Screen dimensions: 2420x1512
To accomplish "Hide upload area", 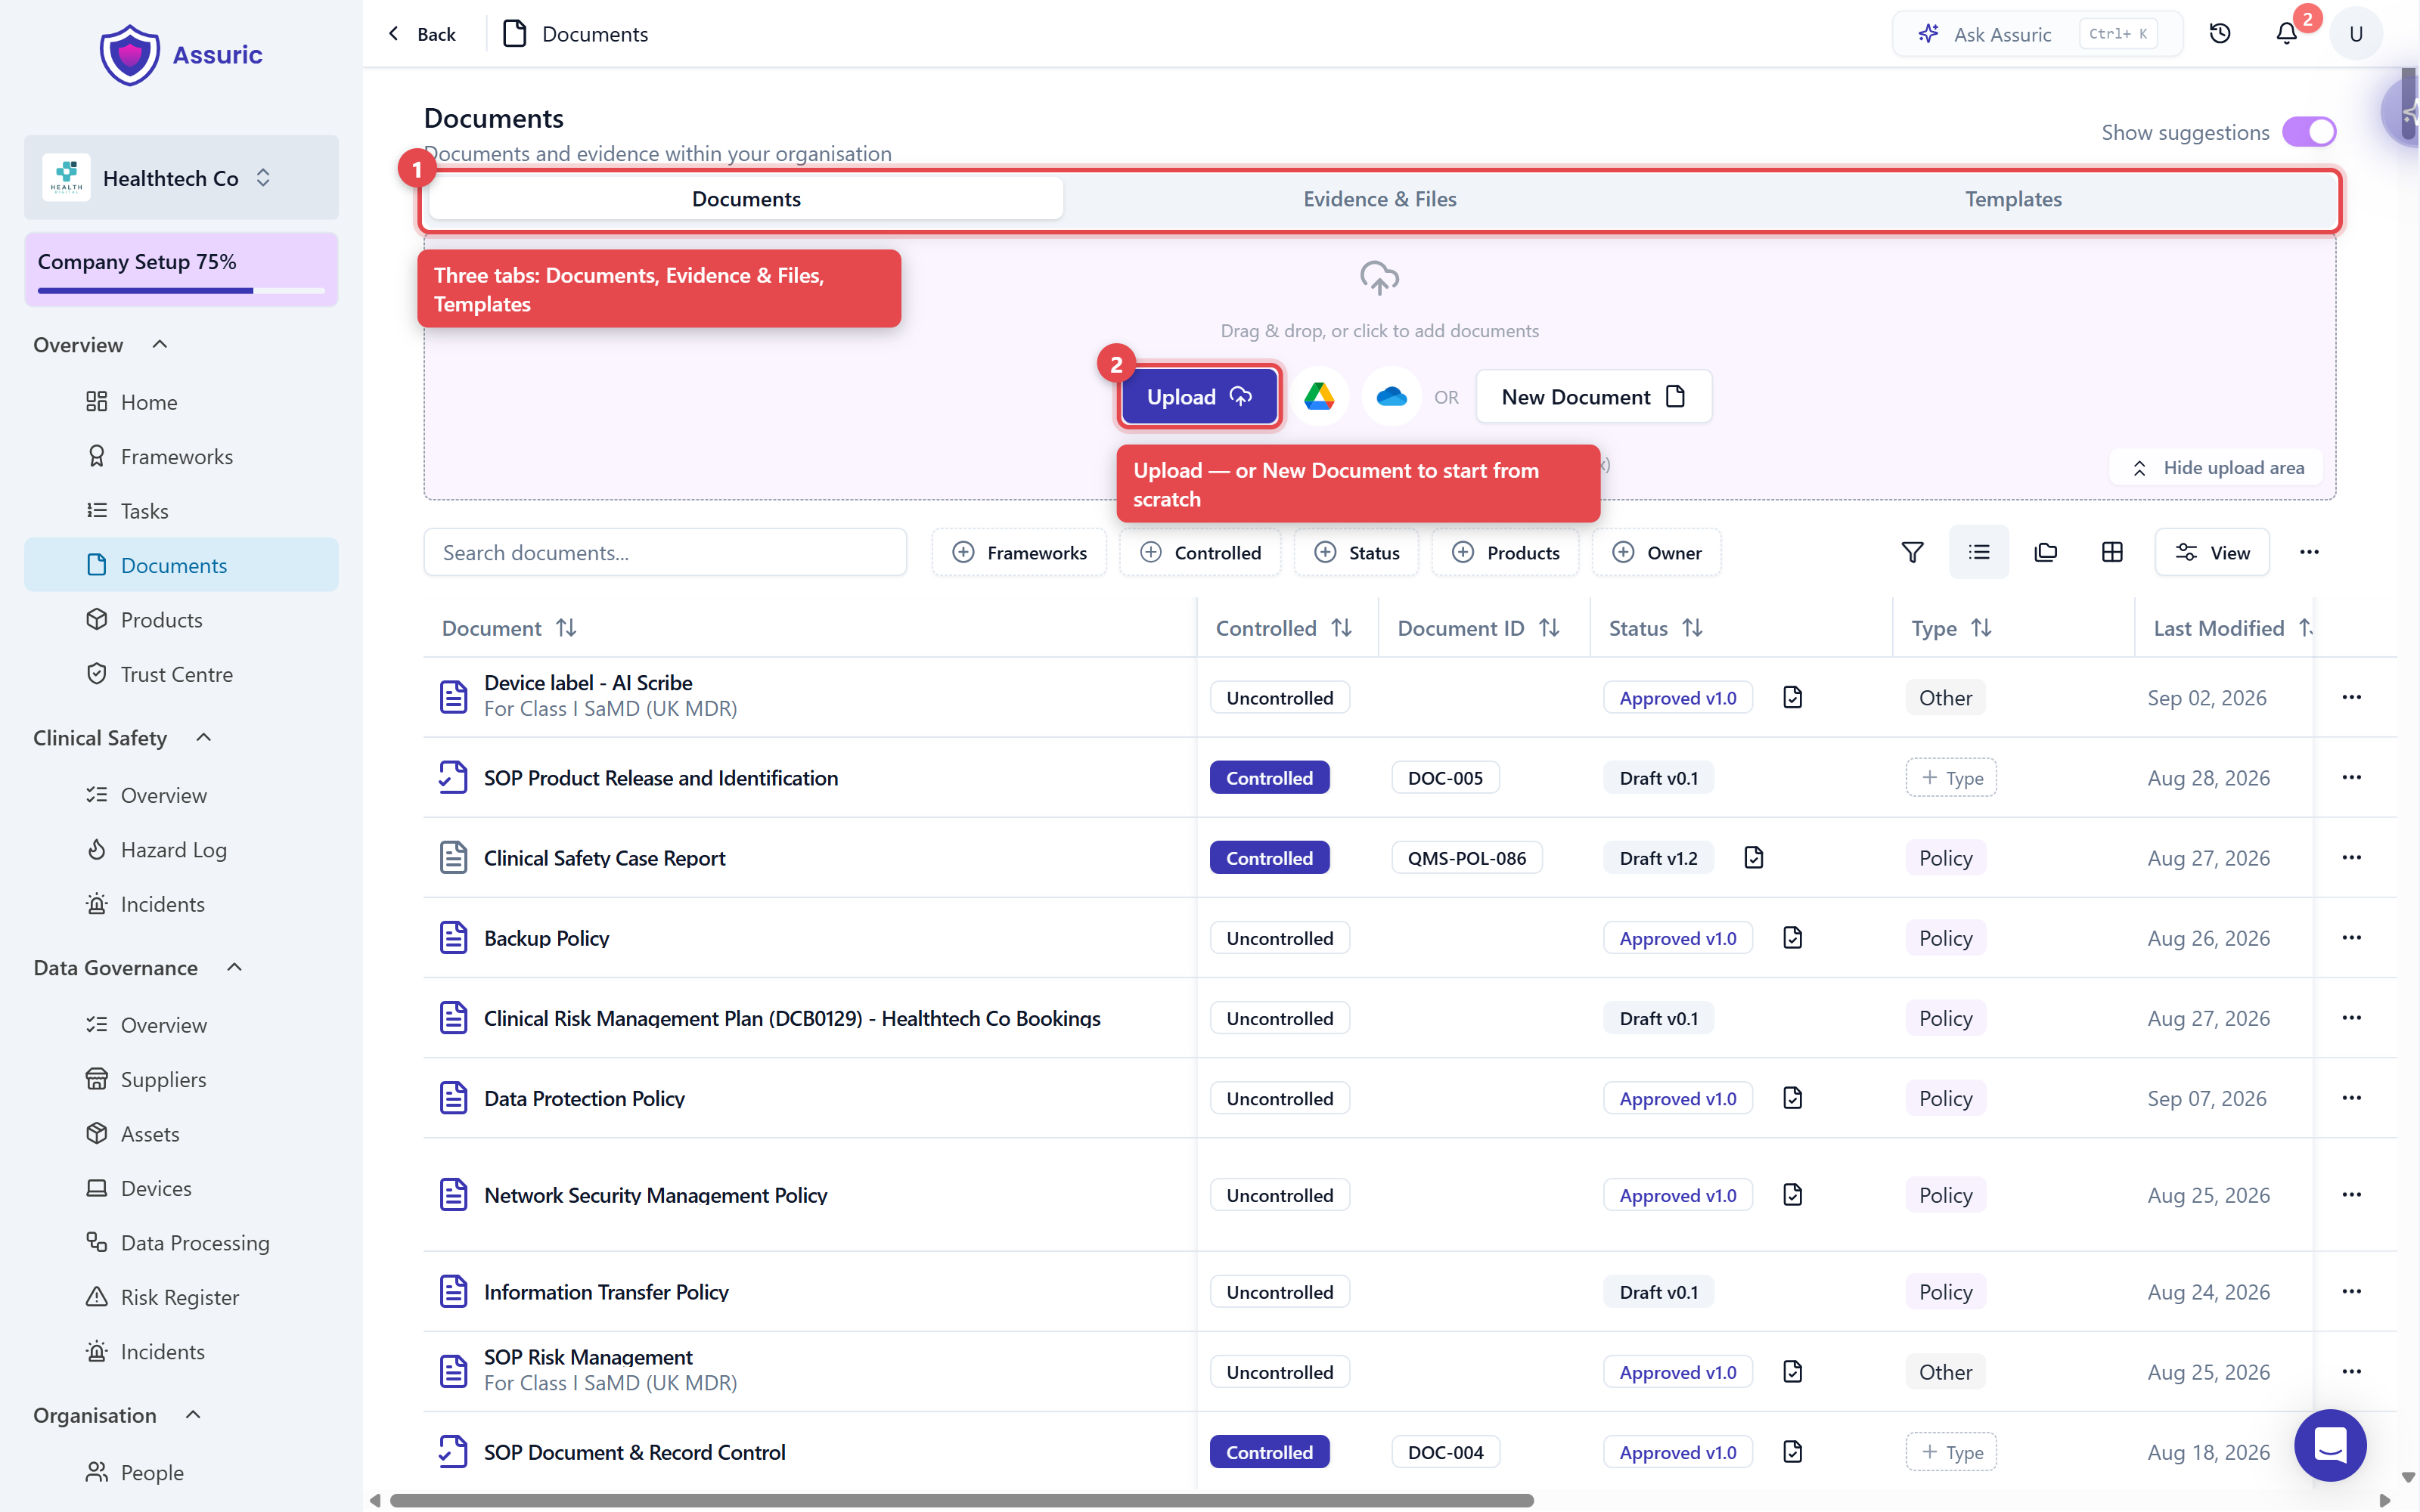I will tap(2217, 468).
